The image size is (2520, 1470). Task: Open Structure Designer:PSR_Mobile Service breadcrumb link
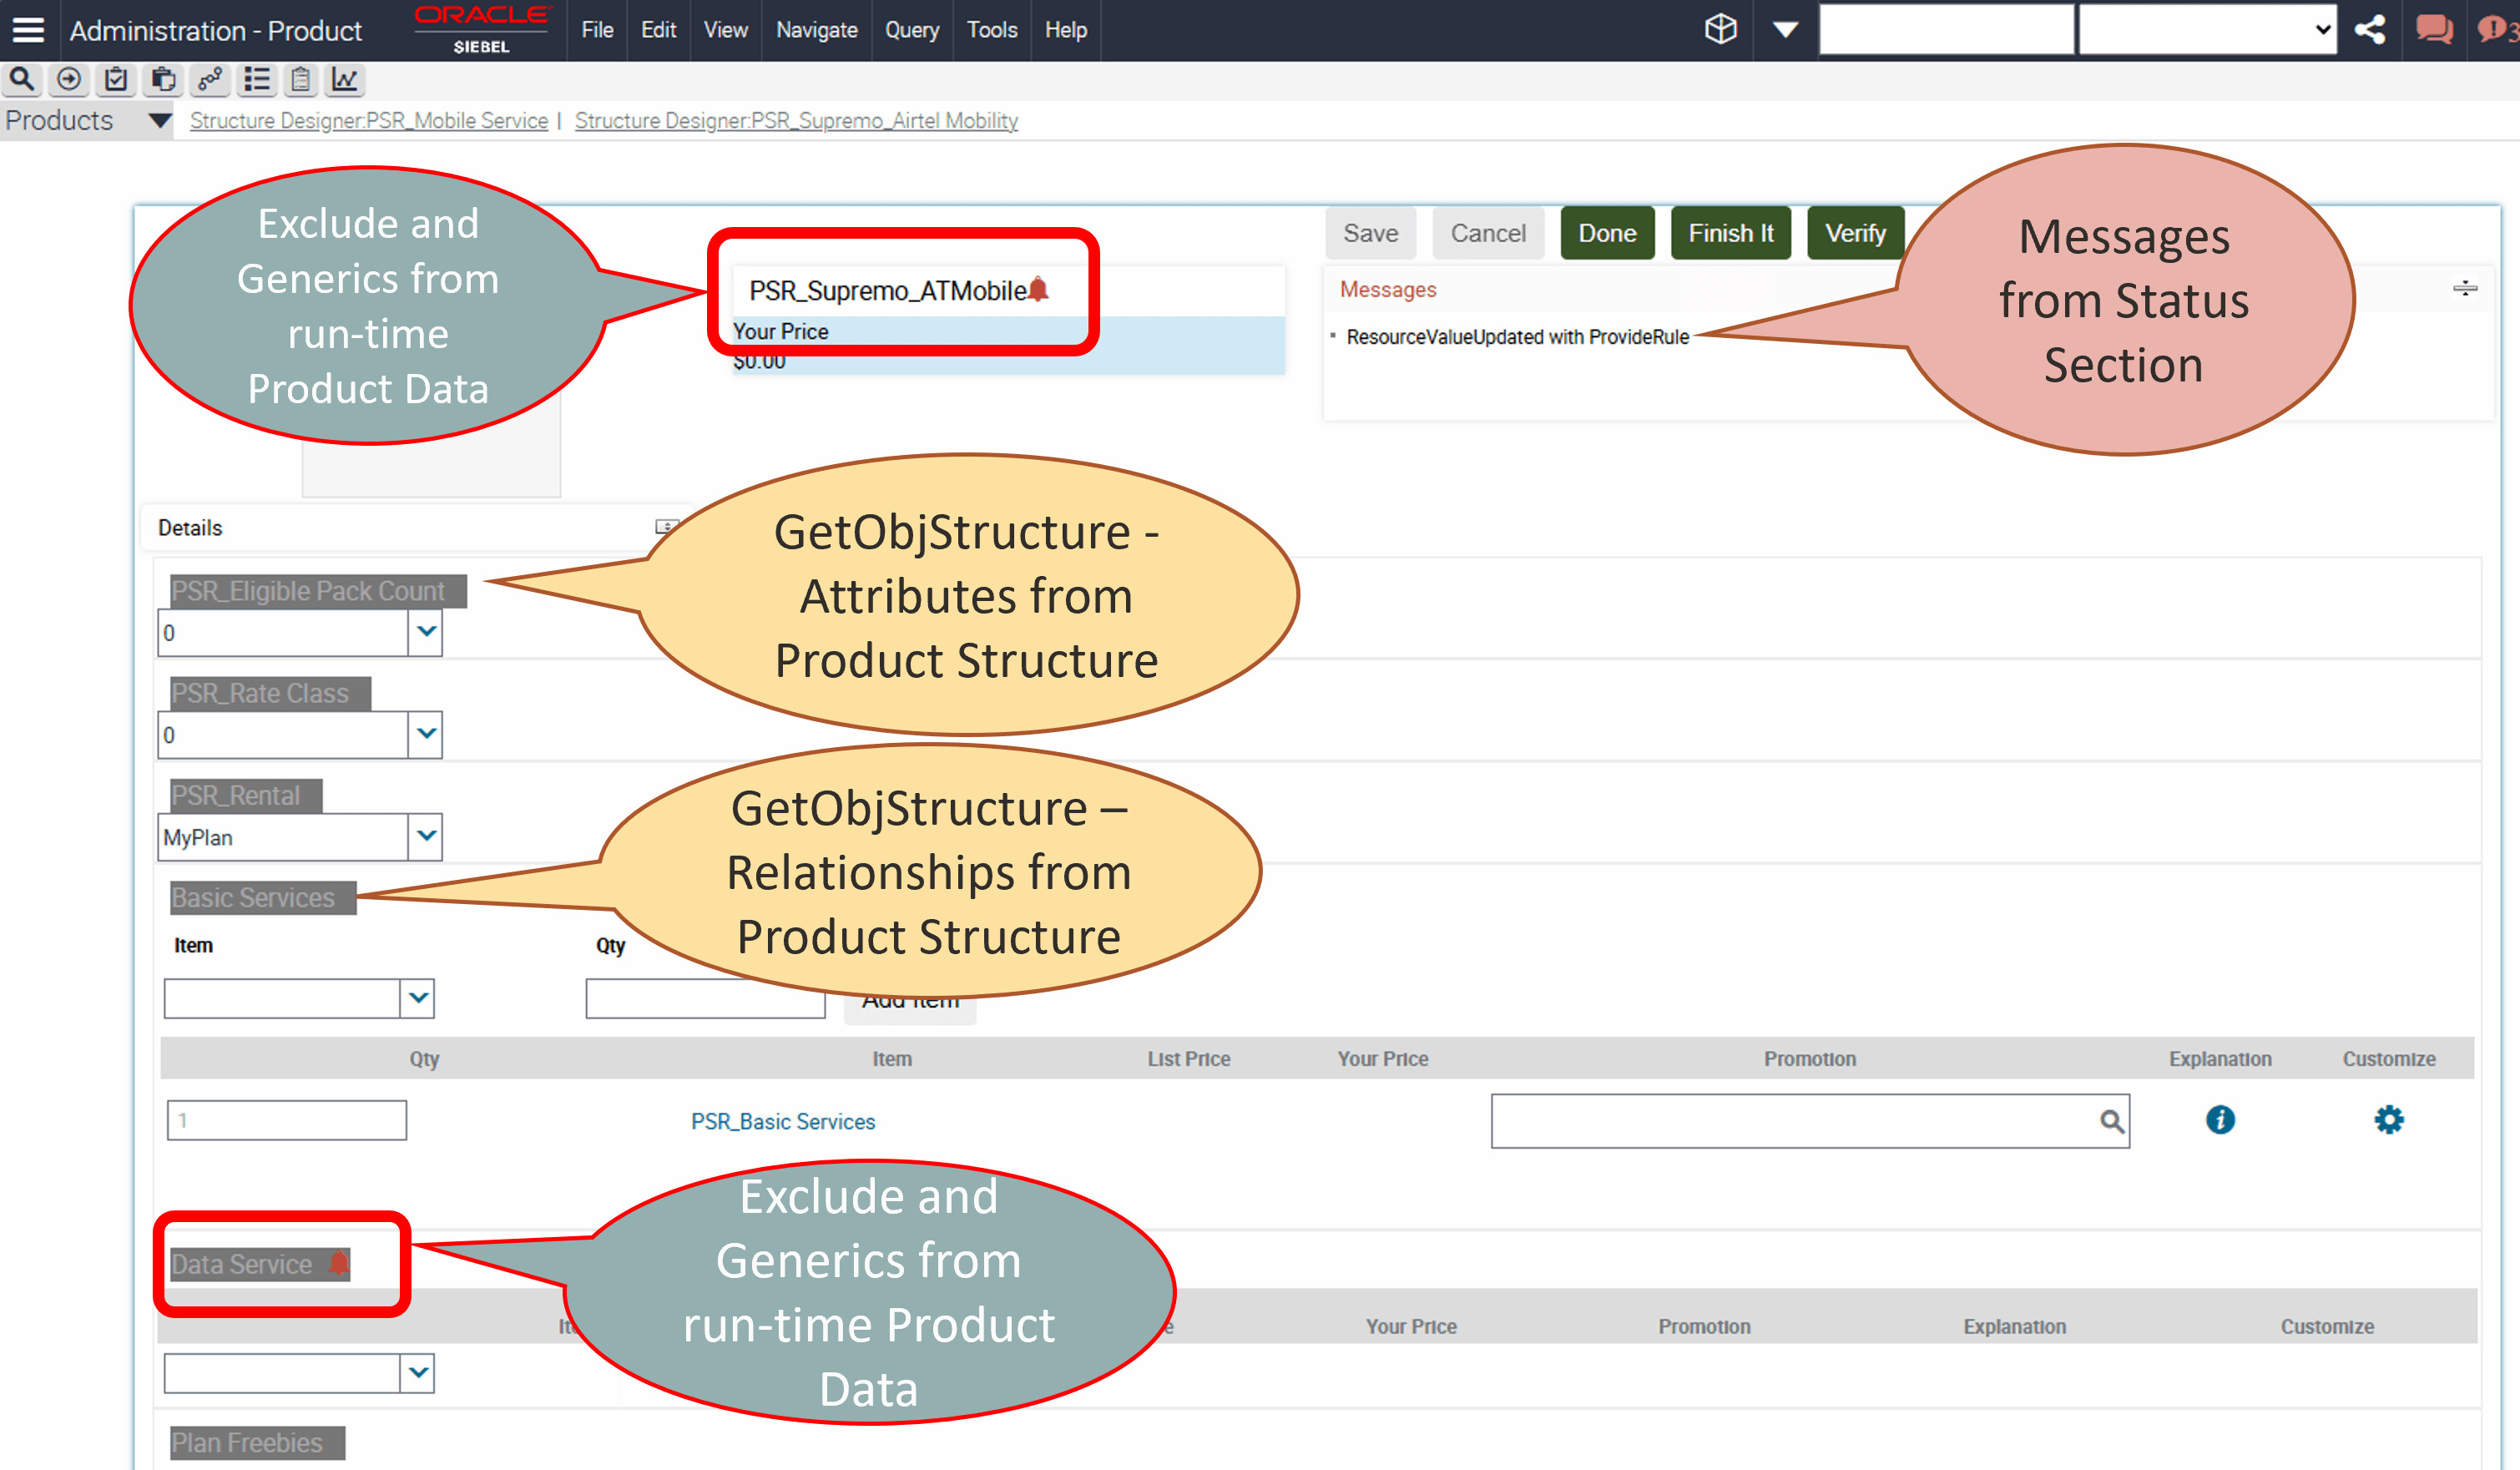pyautogui.click(x=368, y=121)
